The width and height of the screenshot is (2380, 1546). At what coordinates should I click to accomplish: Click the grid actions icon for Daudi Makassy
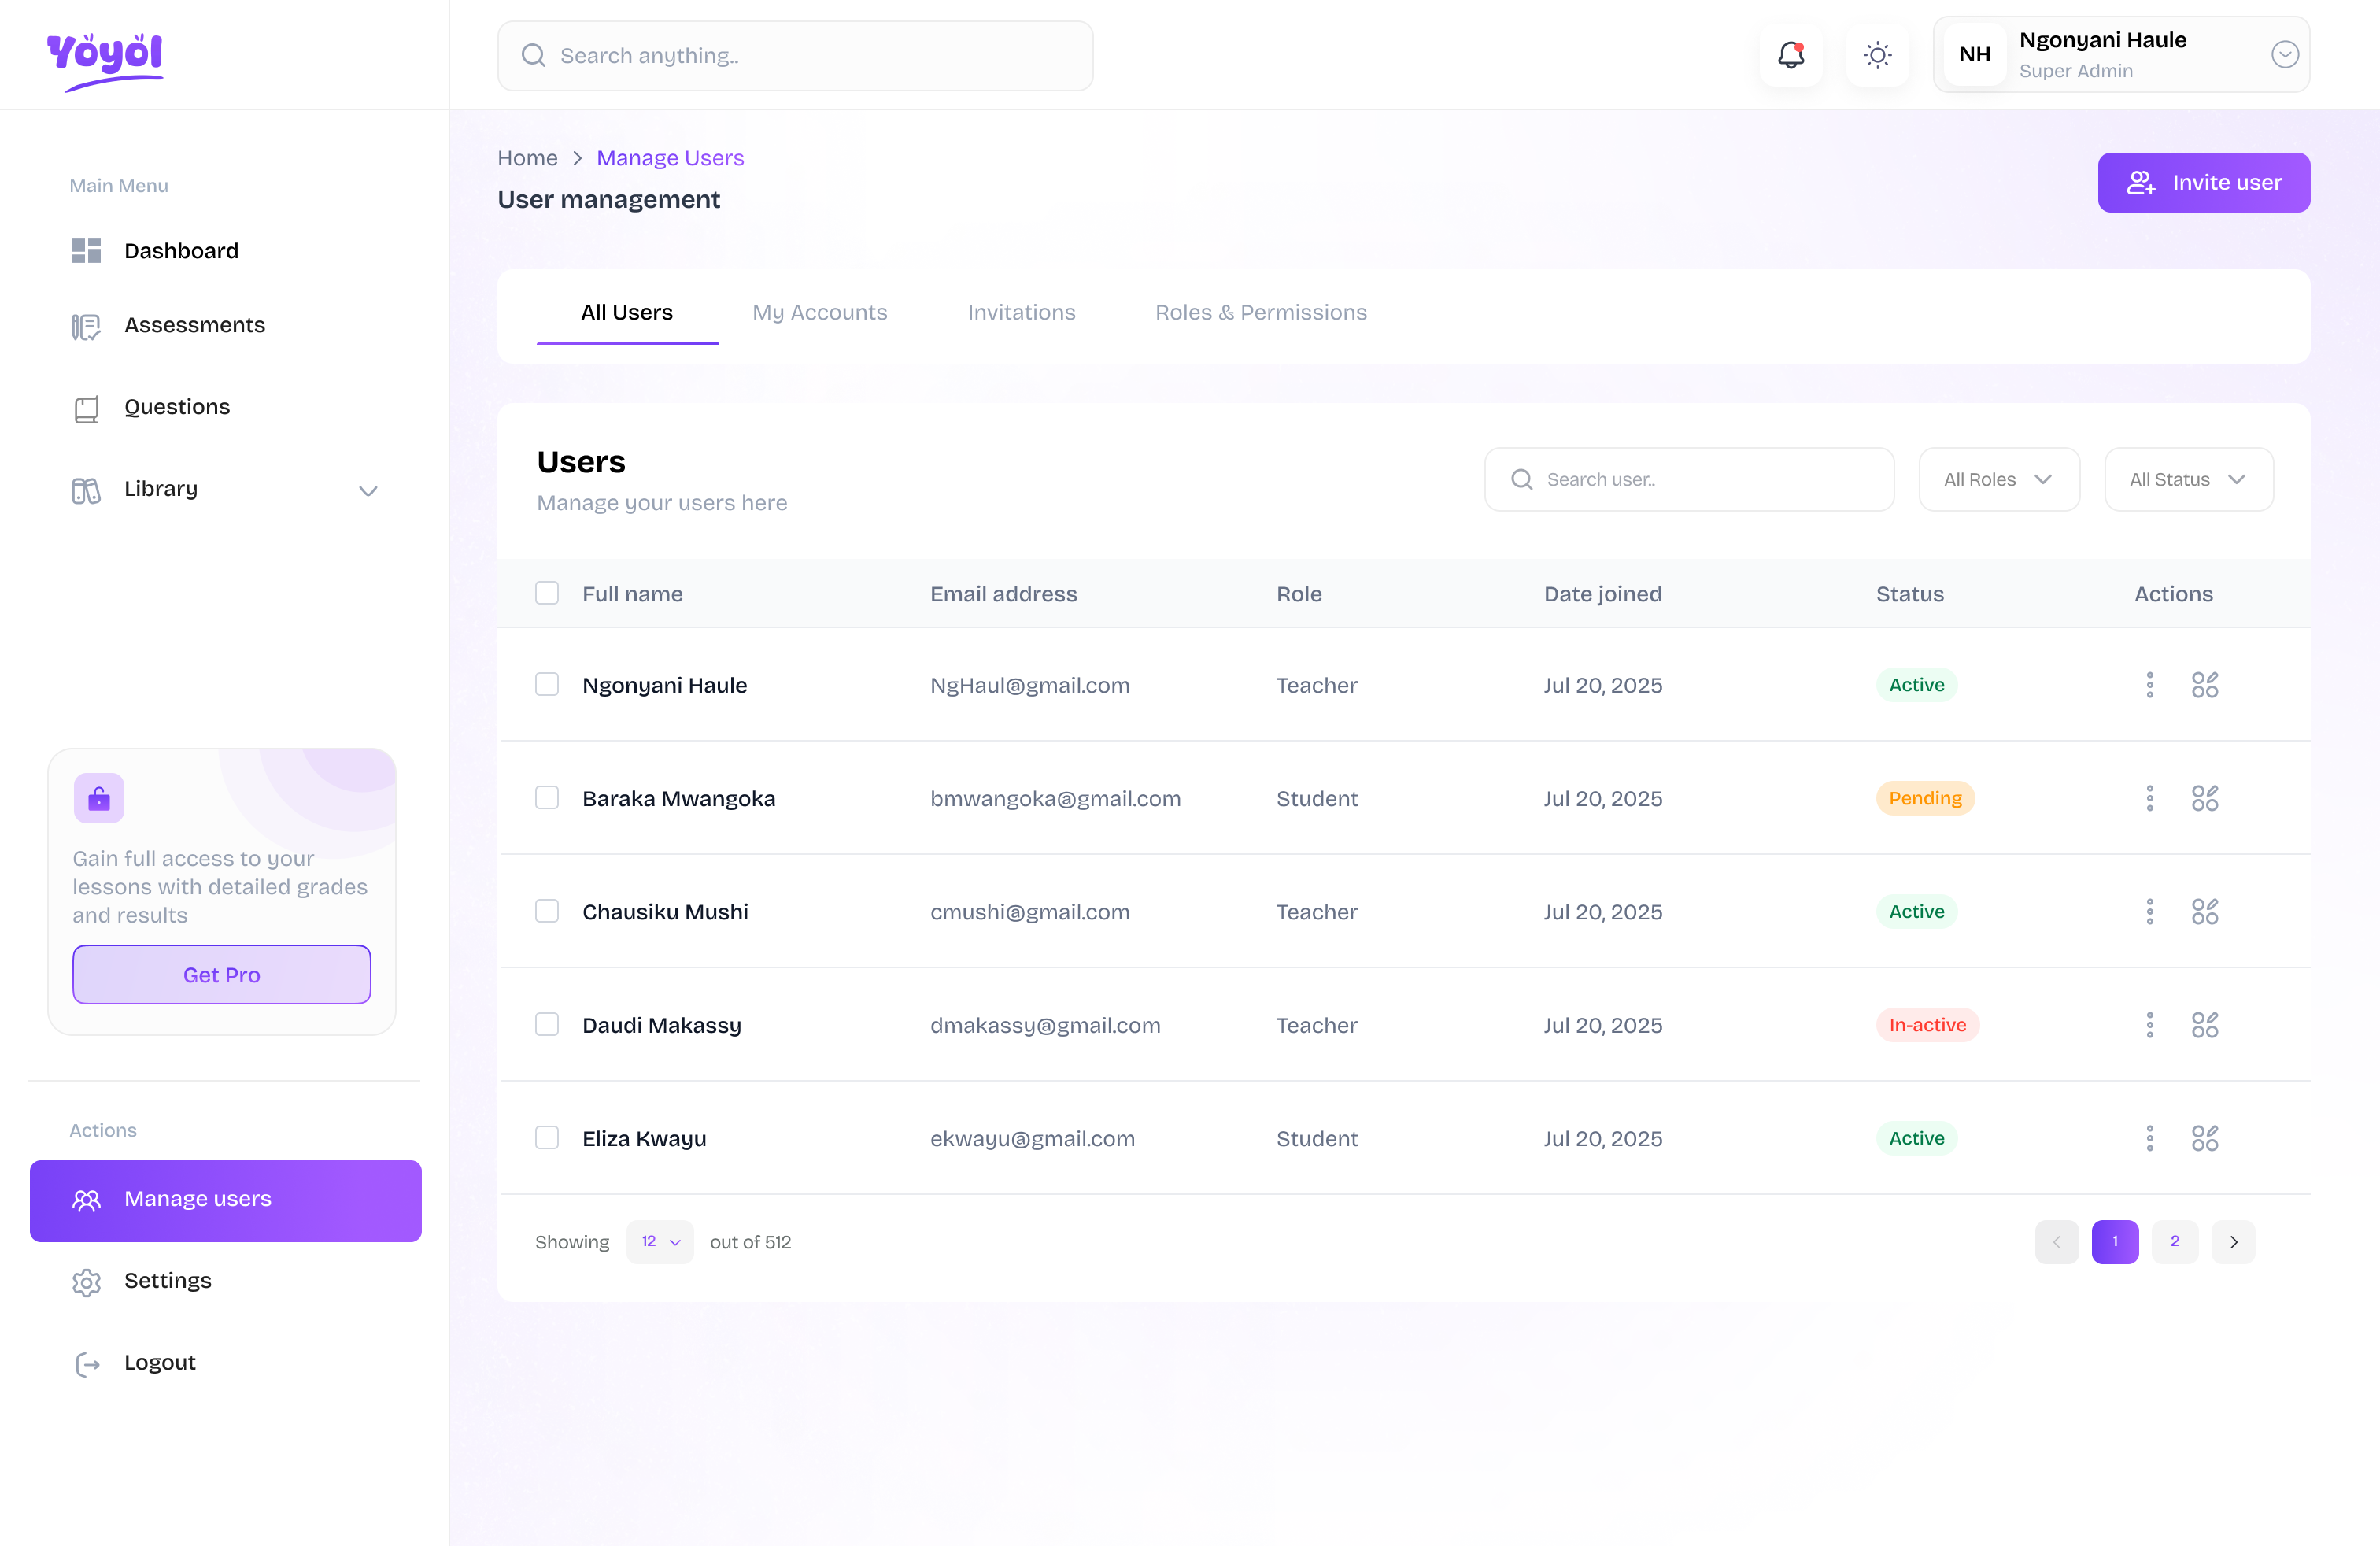coord(2206,1025)
